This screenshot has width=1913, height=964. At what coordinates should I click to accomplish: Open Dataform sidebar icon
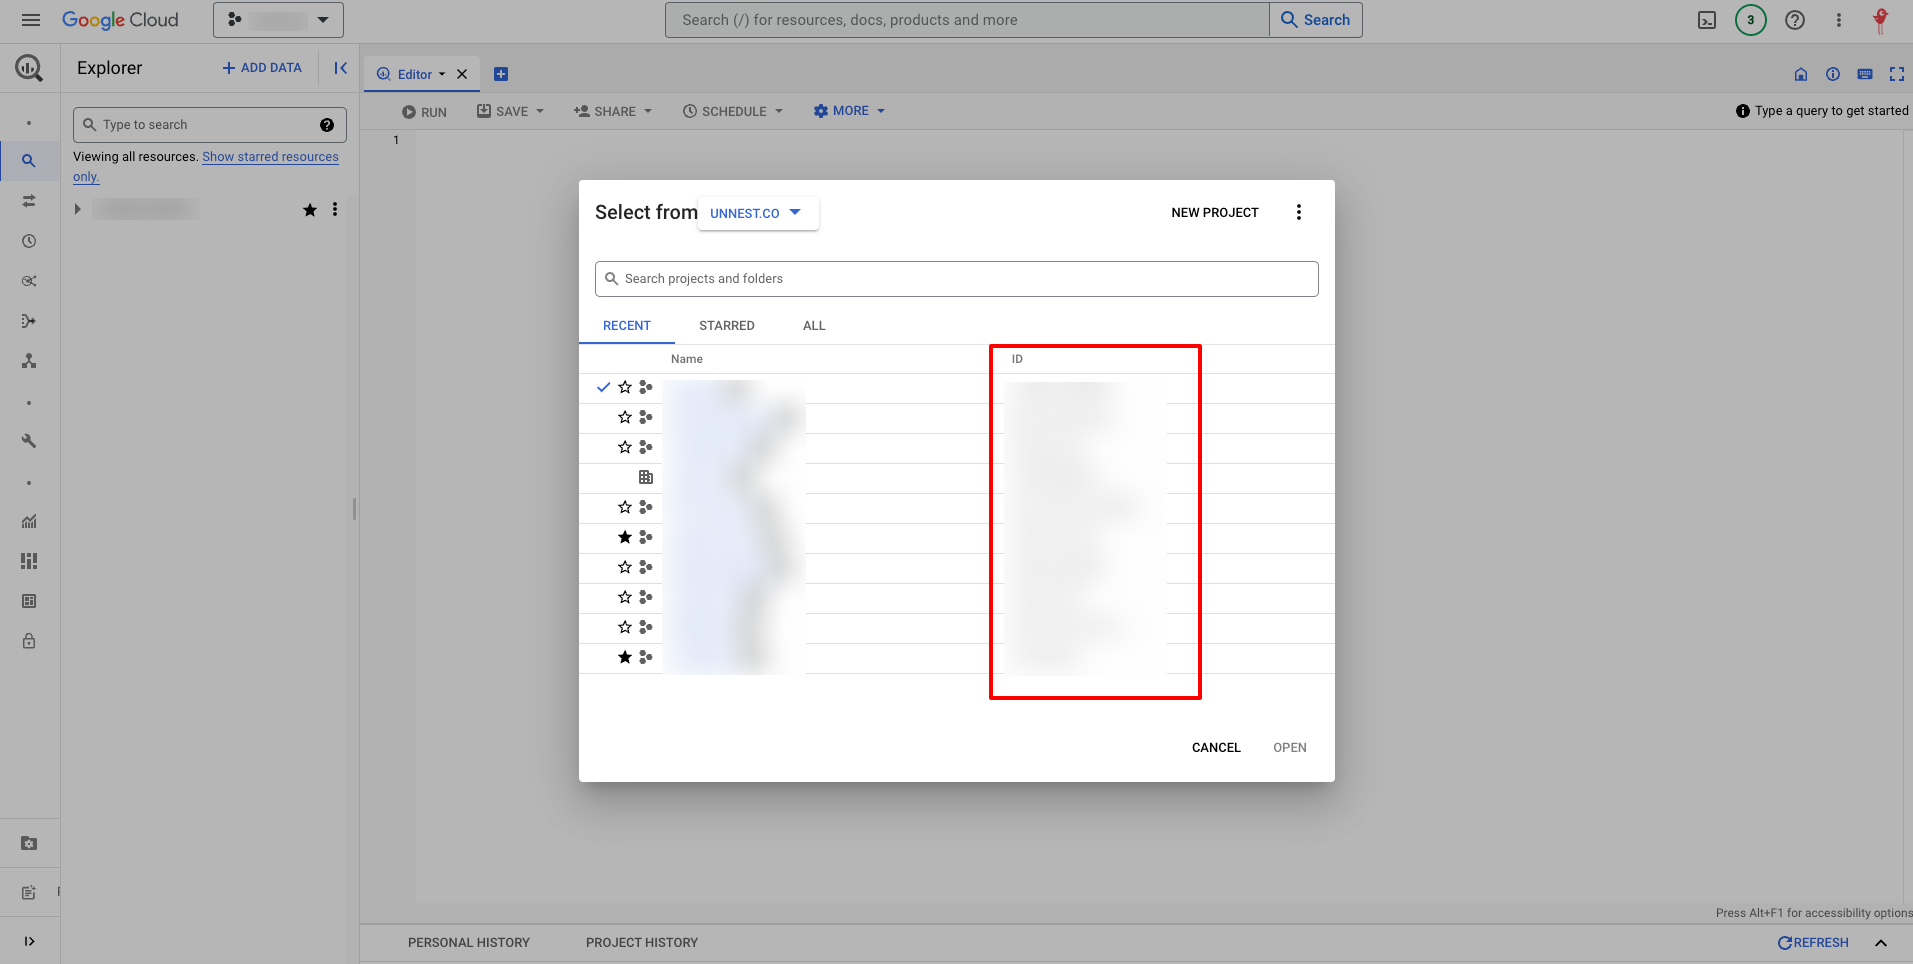tap(29, 321)
